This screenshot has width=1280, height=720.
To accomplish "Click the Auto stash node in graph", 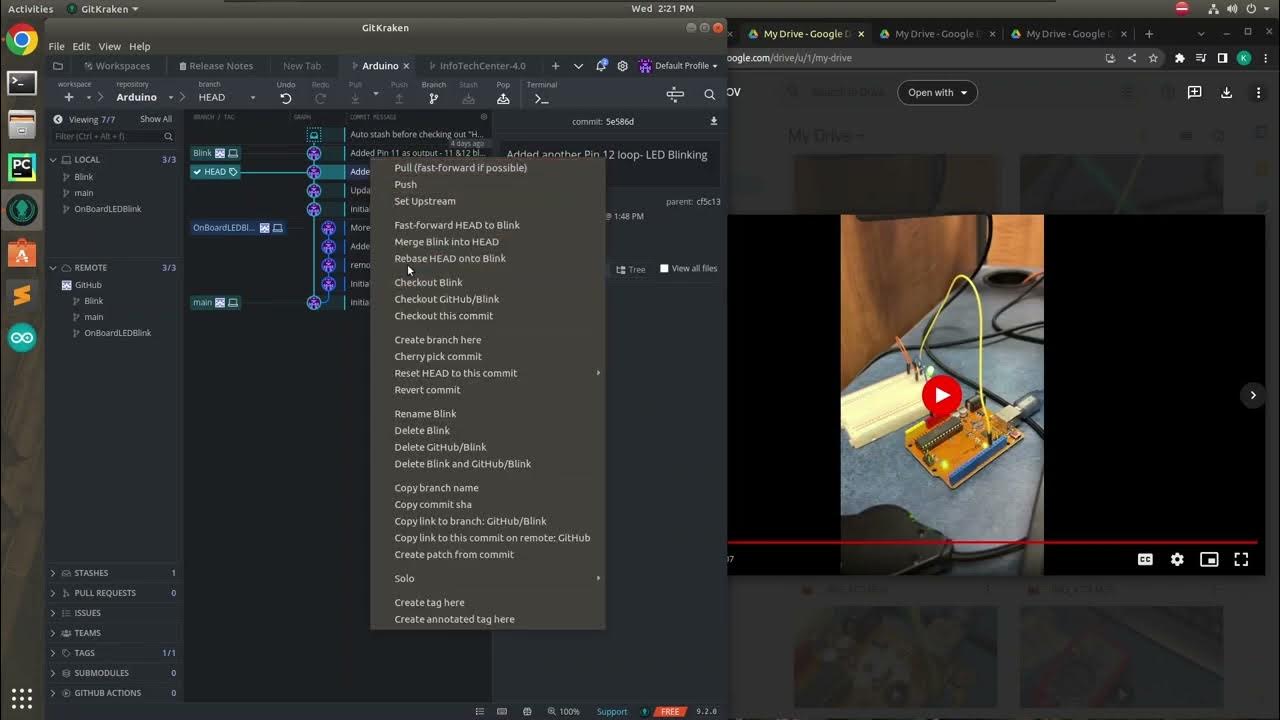I will [x=314, y=134].
